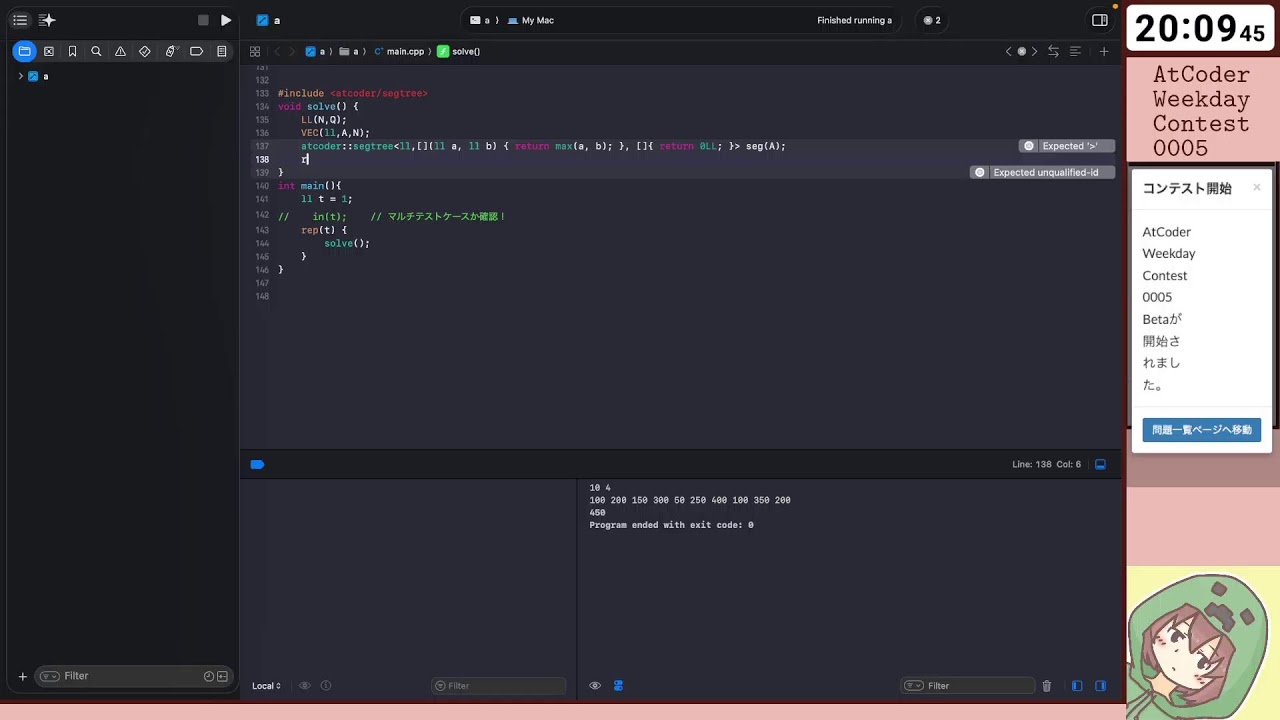
Task: Show the 2 errors indicator
Action: (x=932, y=20)
